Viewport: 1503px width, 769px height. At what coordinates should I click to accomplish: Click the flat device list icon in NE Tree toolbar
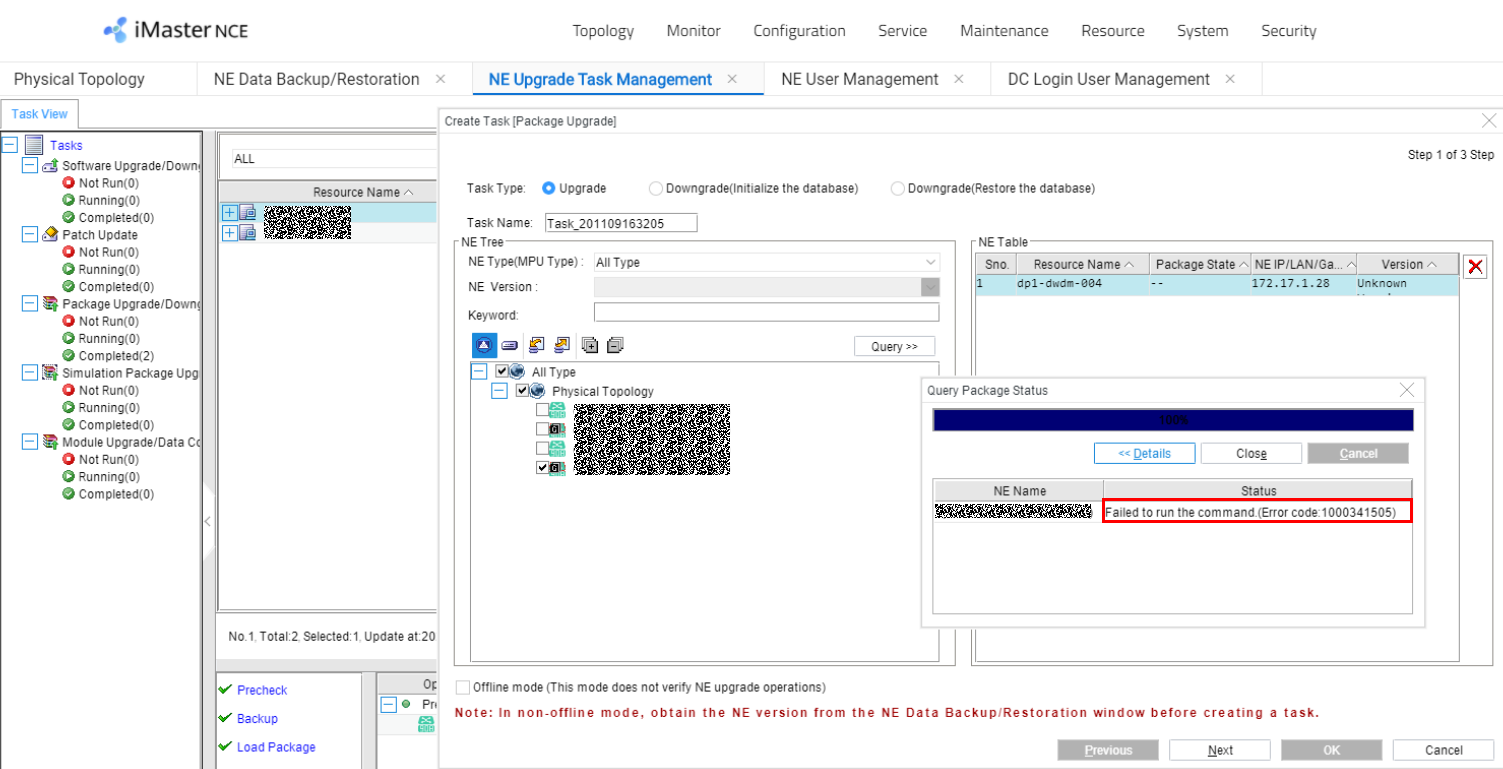(509, 345)
